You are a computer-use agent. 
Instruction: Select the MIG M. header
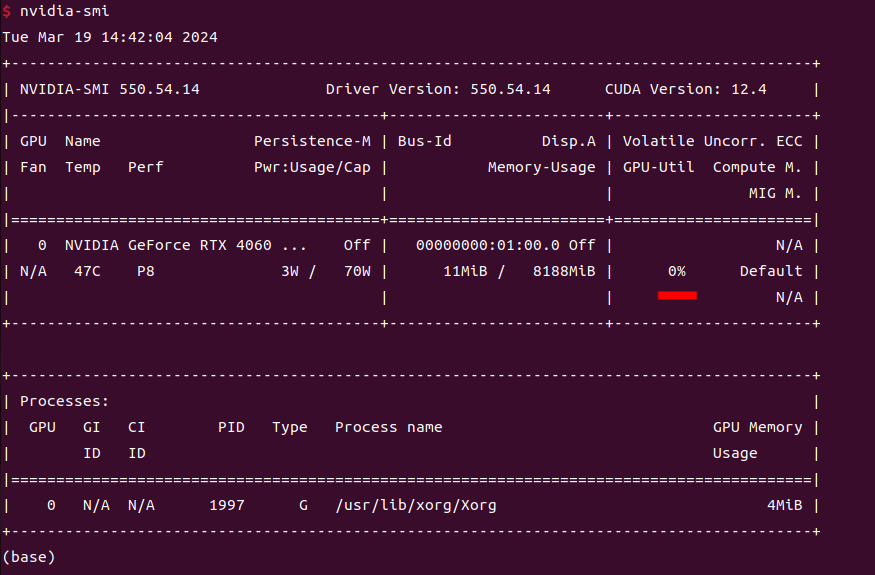[x=775, y=193]
